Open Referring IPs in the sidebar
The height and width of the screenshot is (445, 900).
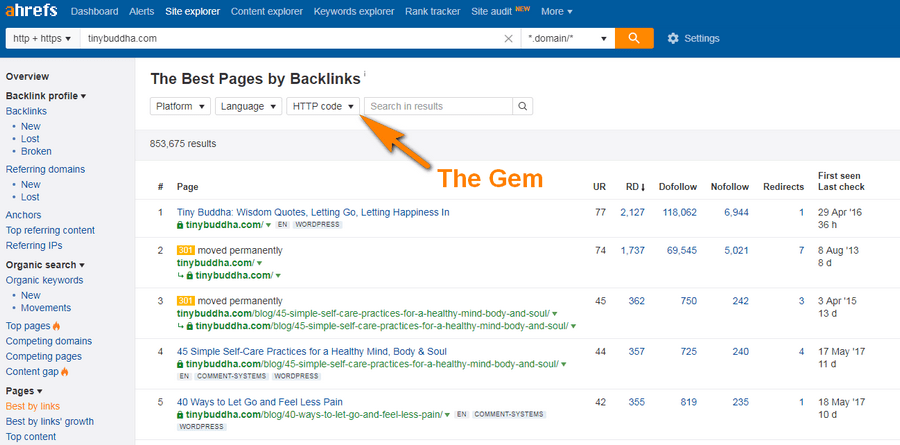click(x=34, y=245)
